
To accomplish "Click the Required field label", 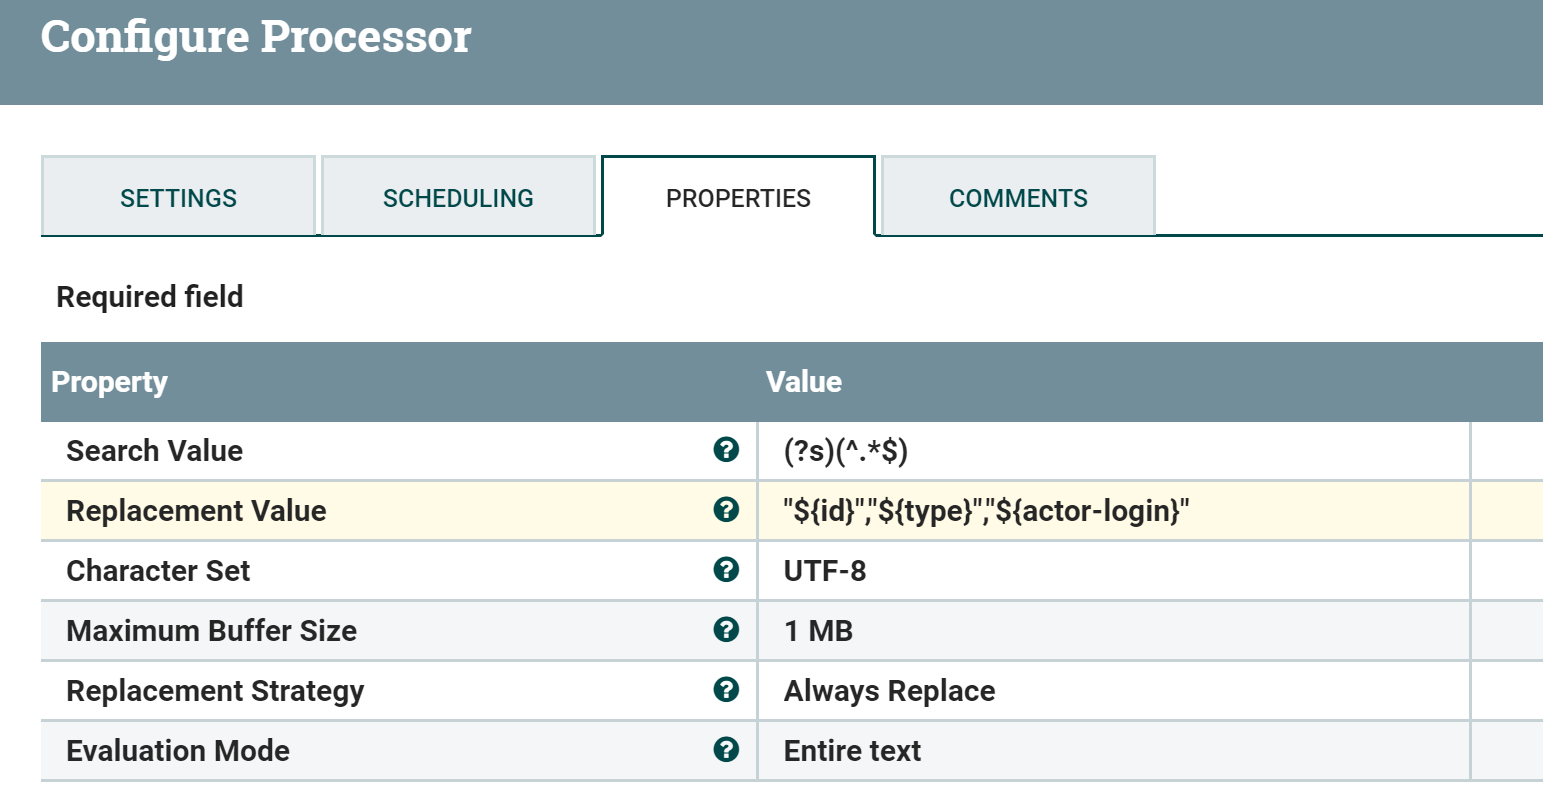I will 149,296.
